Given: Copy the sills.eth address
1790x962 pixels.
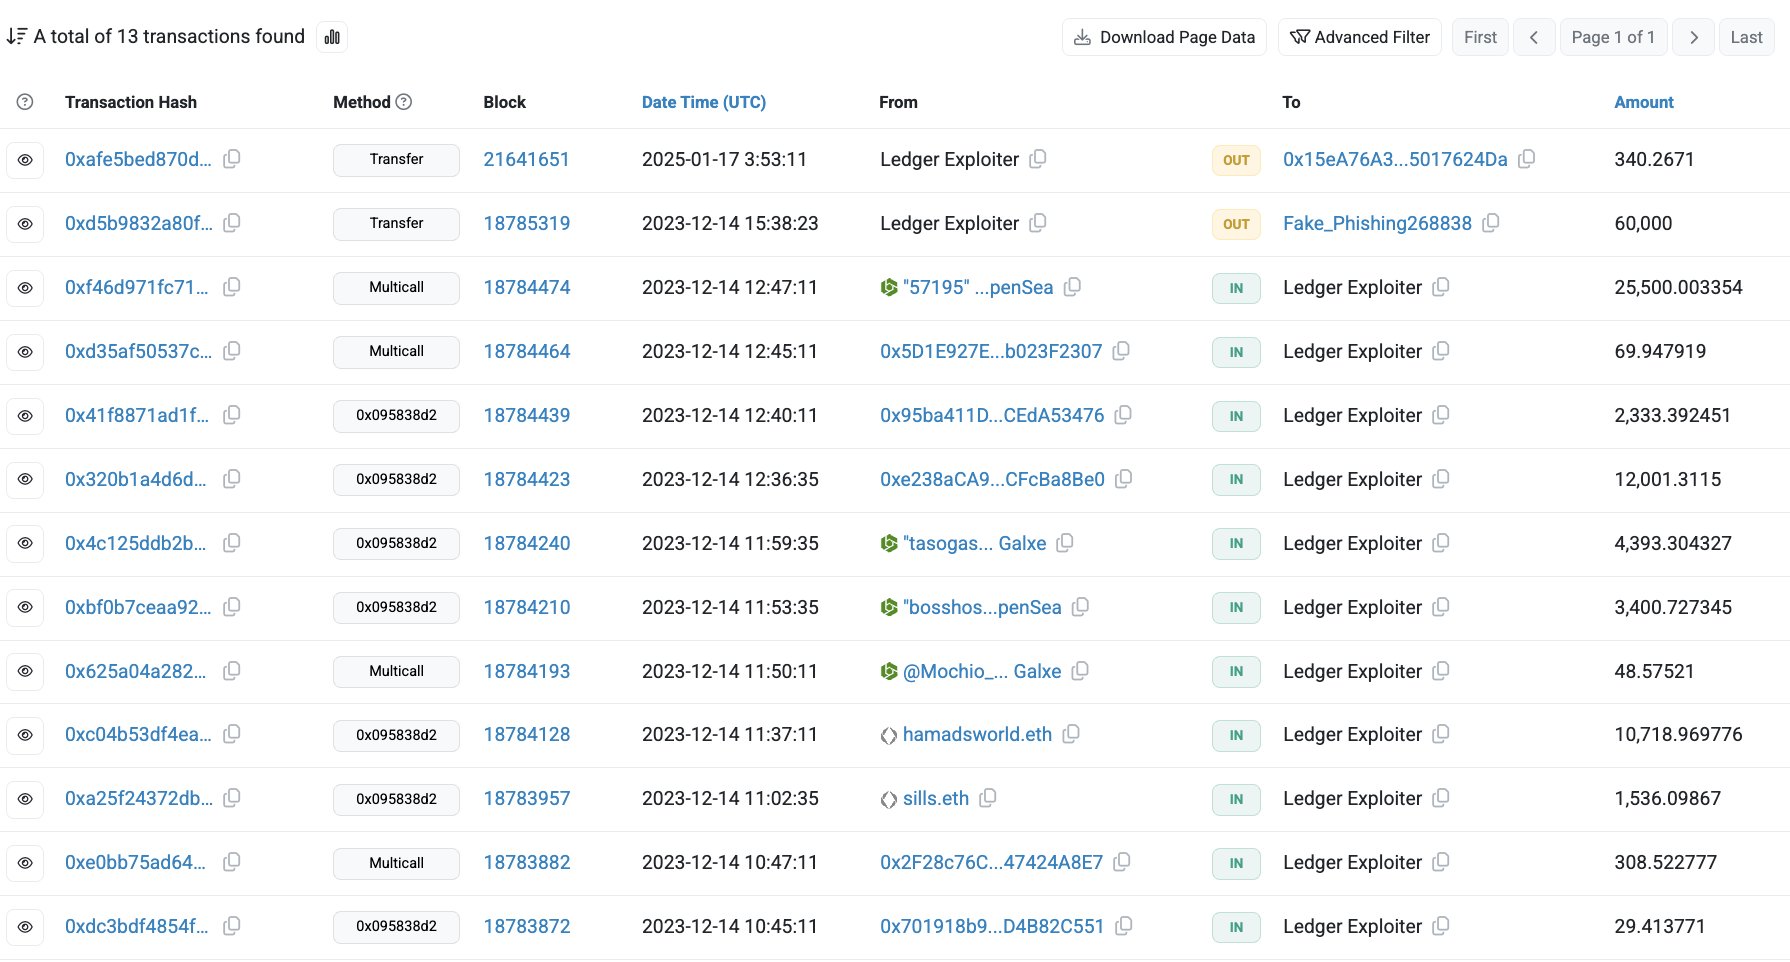Looking at the screenshot, I should [x=988, y=798].
